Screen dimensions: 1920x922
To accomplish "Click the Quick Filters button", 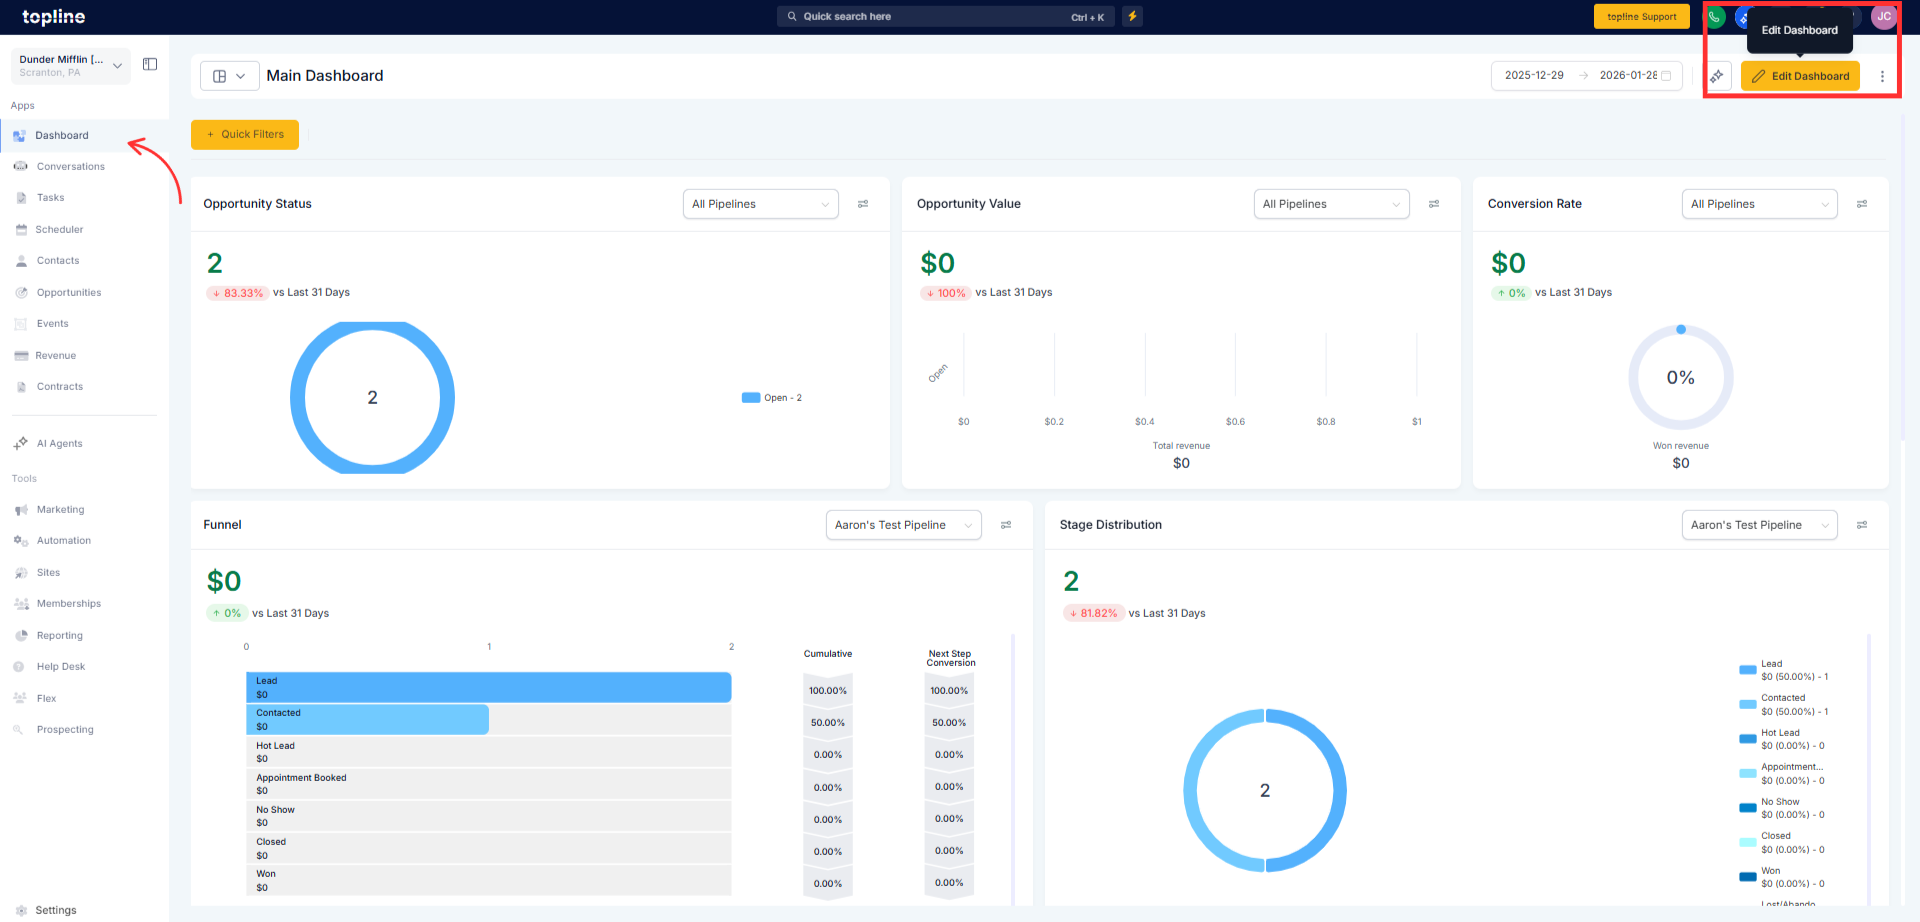I will [245, 135].
